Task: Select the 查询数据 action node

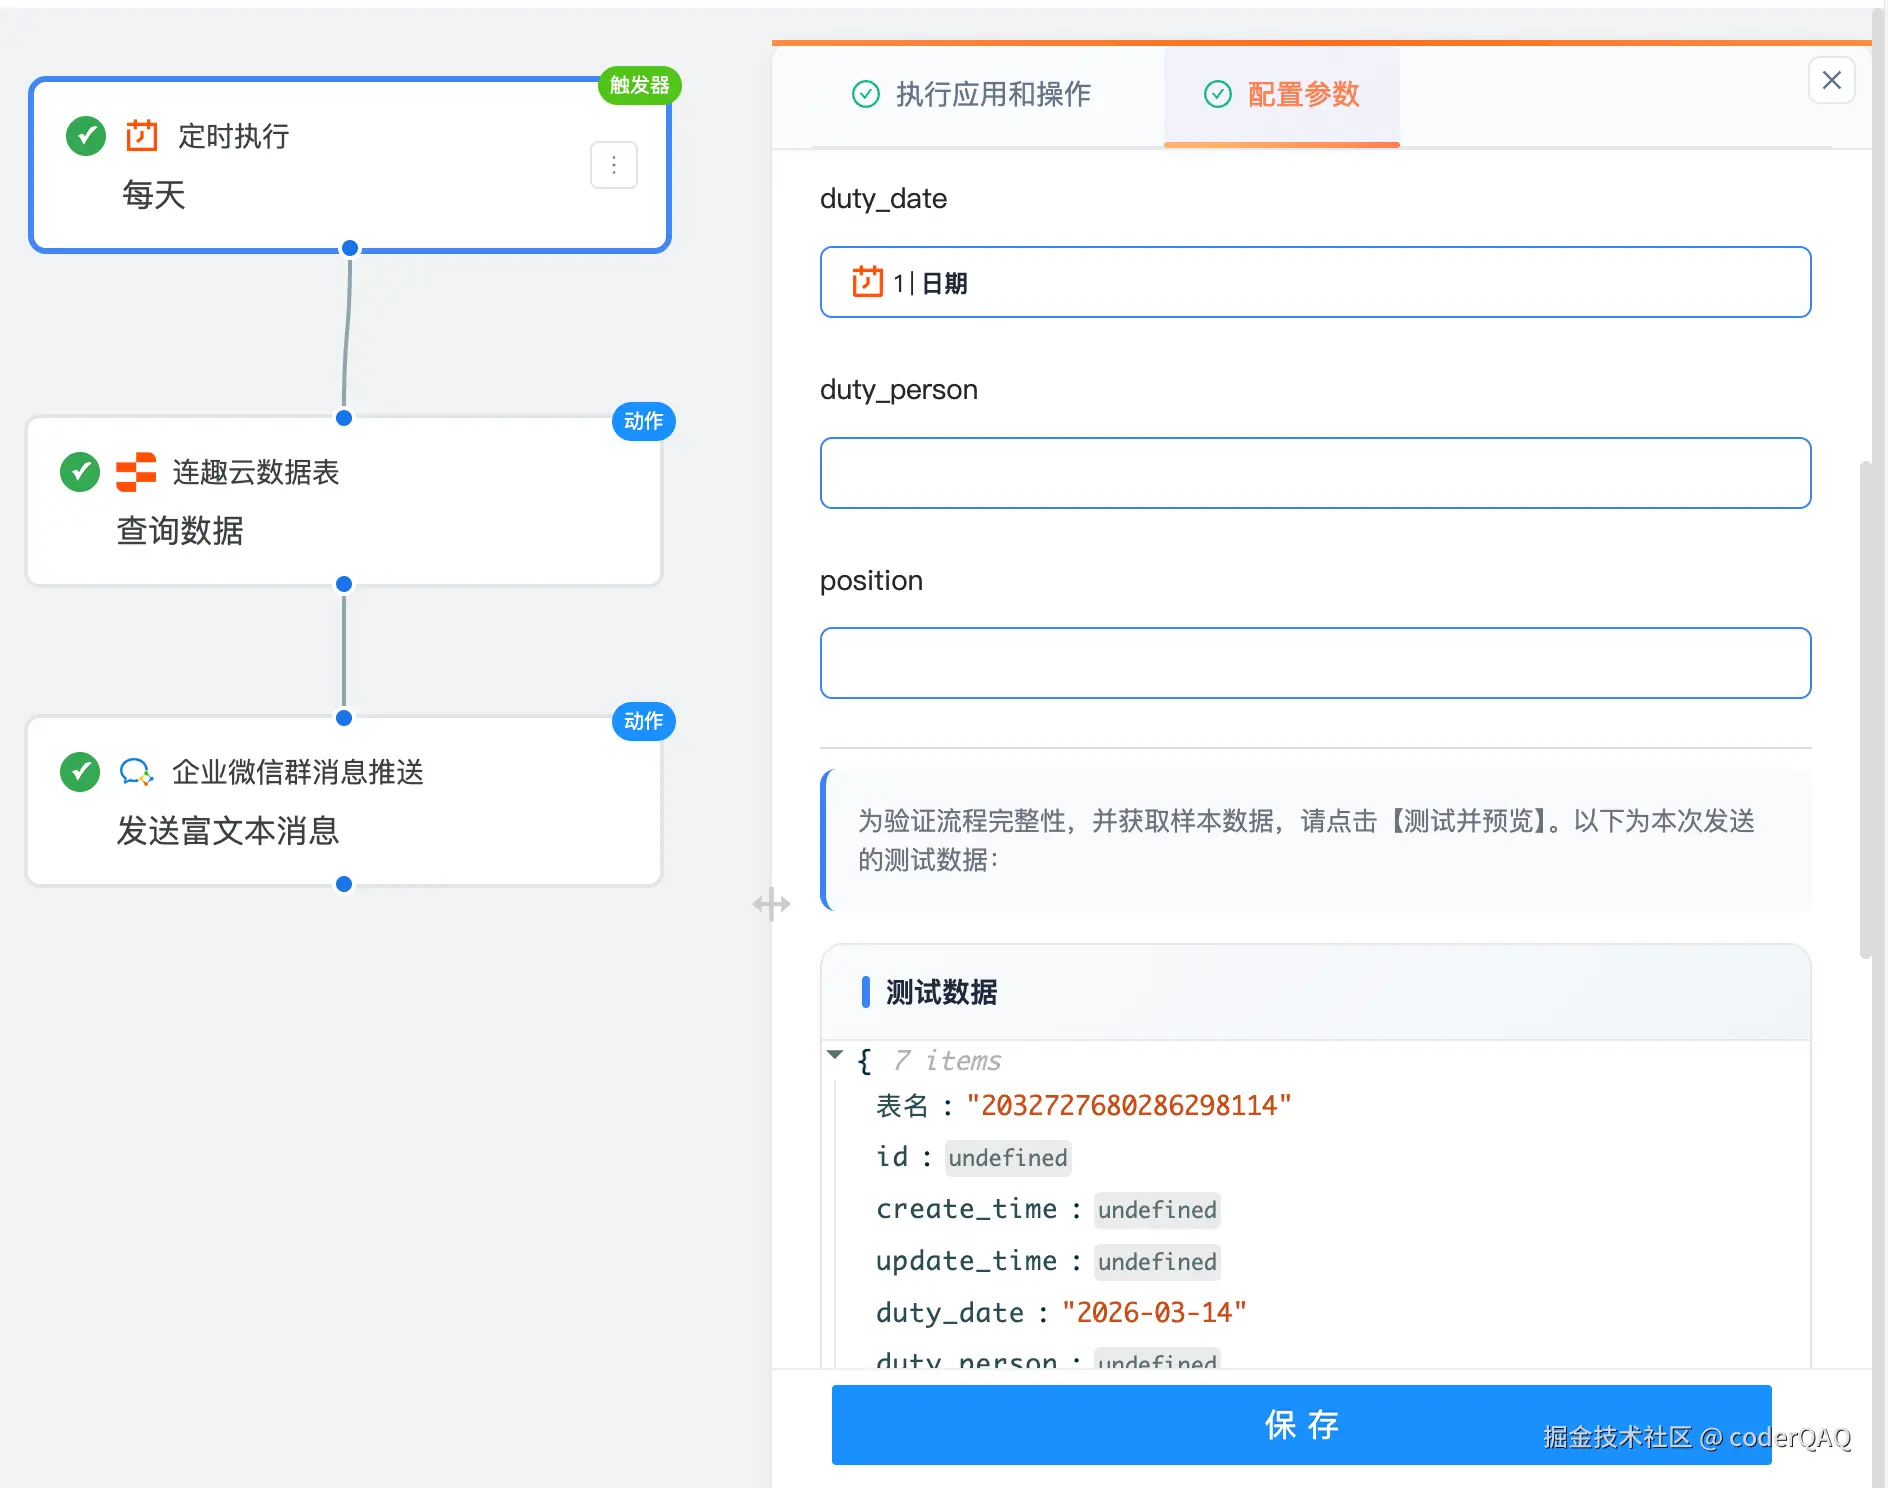Action: pos(344,501)
